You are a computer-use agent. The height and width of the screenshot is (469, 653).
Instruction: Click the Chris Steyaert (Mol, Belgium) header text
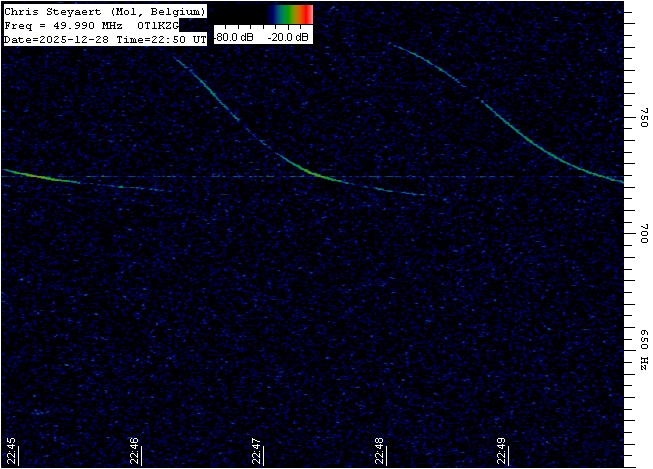[105, 11]
